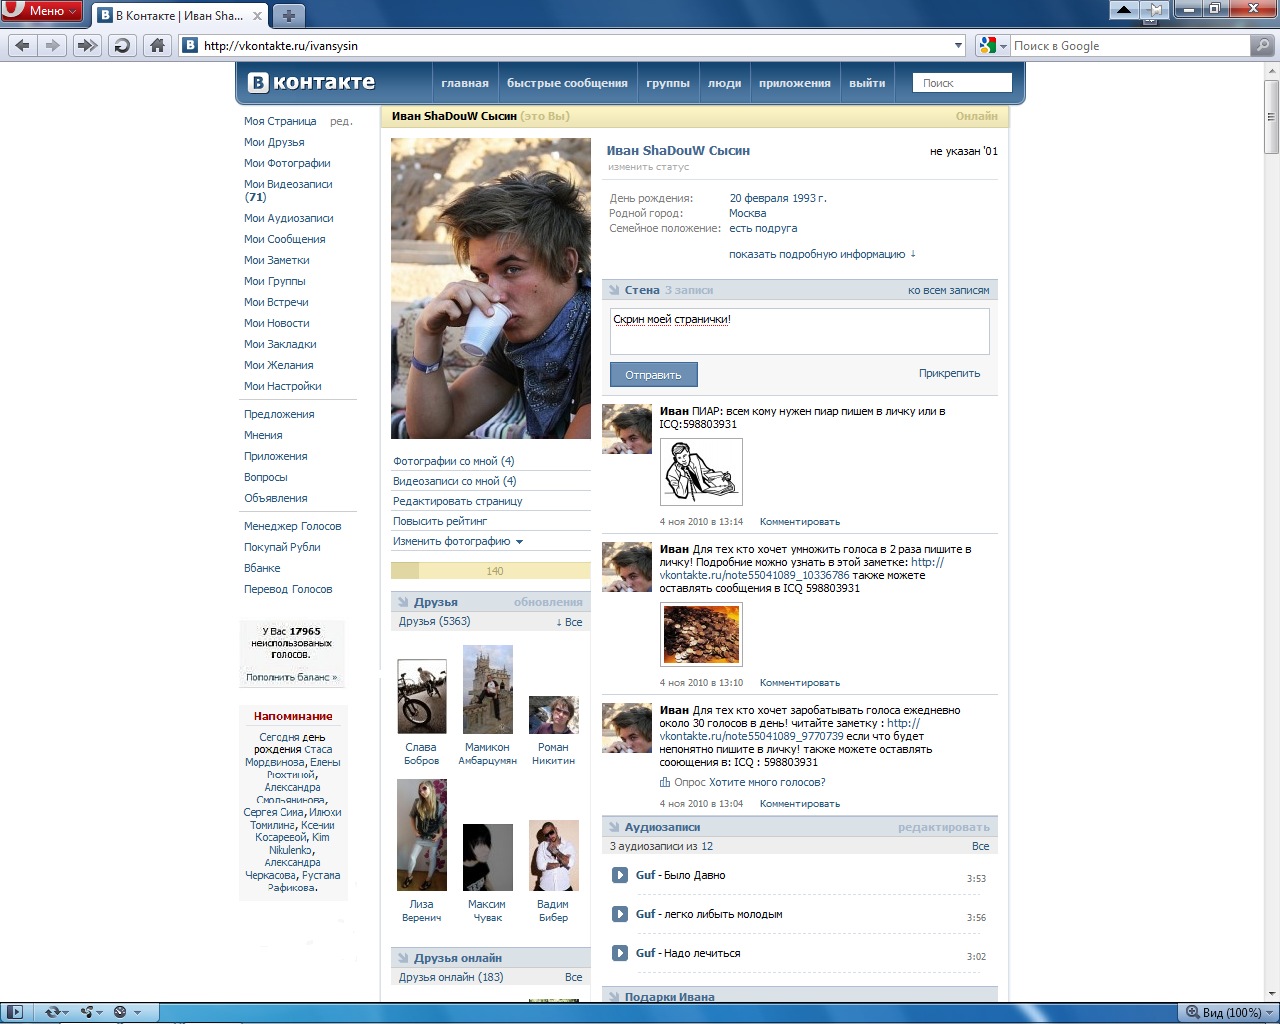
Task: Open the address bar history dropdown
Action: pos(958,45)
